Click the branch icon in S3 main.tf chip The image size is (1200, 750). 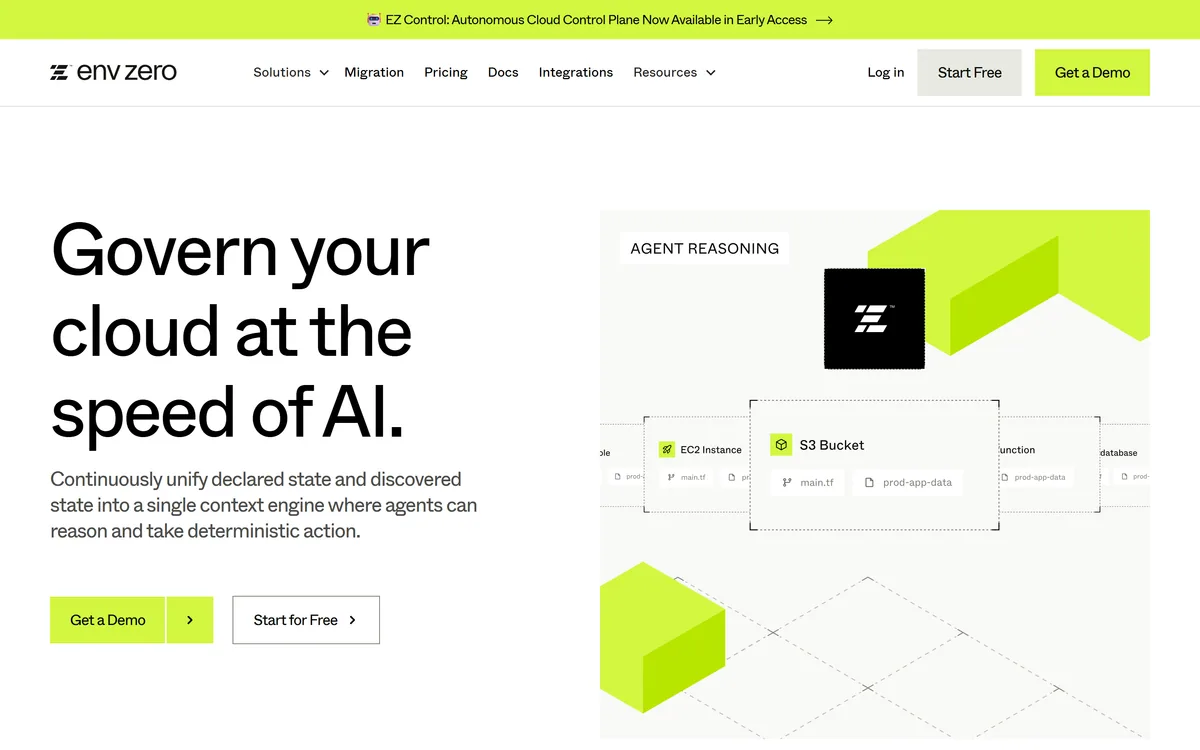tap(787, 482)
